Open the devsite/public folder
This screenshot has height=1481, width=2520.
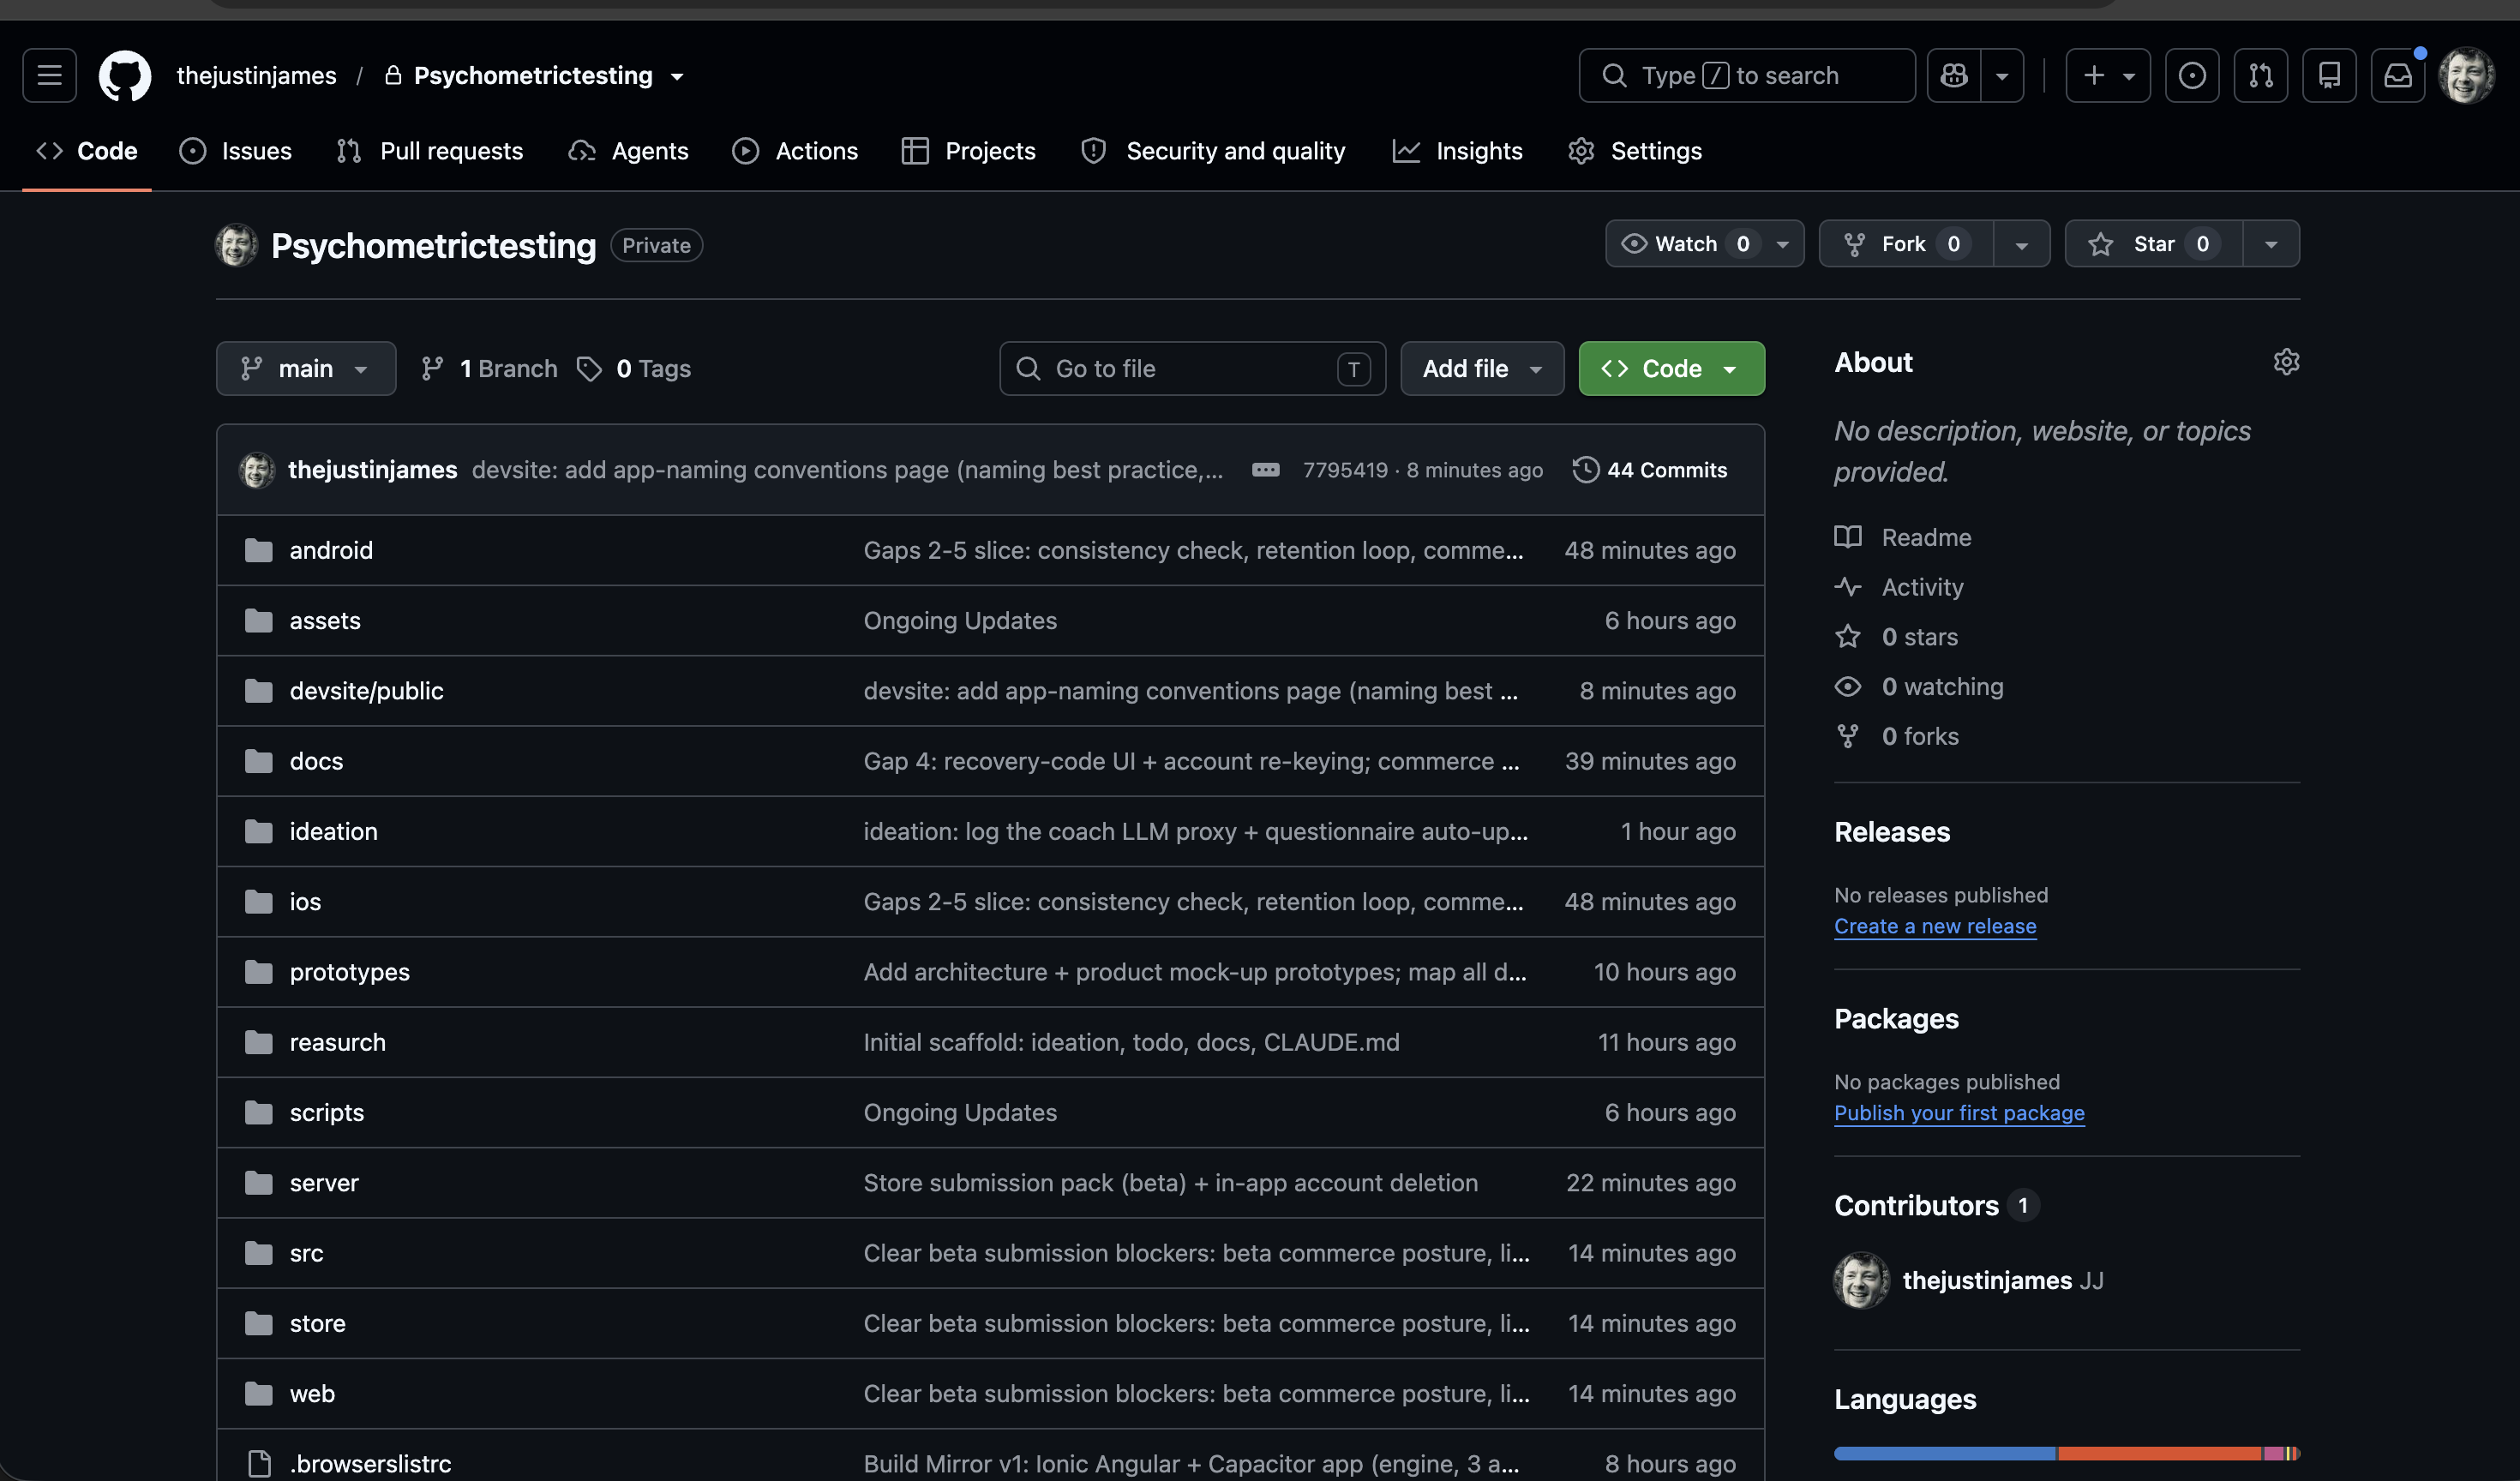[x=366, y=691]
